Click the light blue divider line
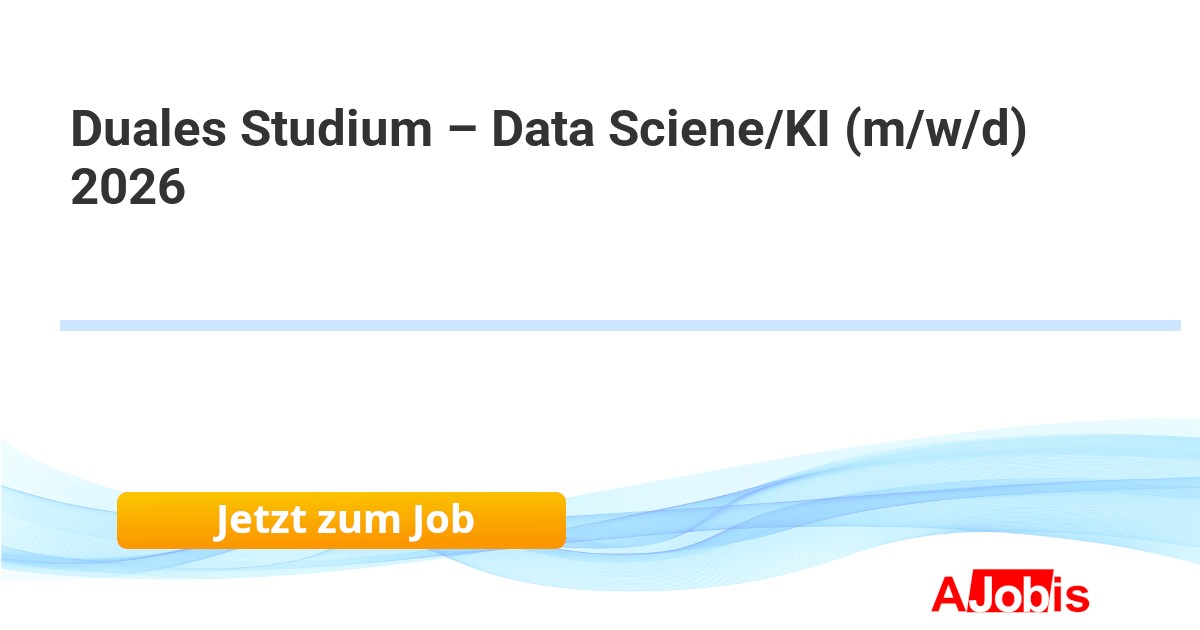This screenshot has height=630, width=1200. [620, 325]
